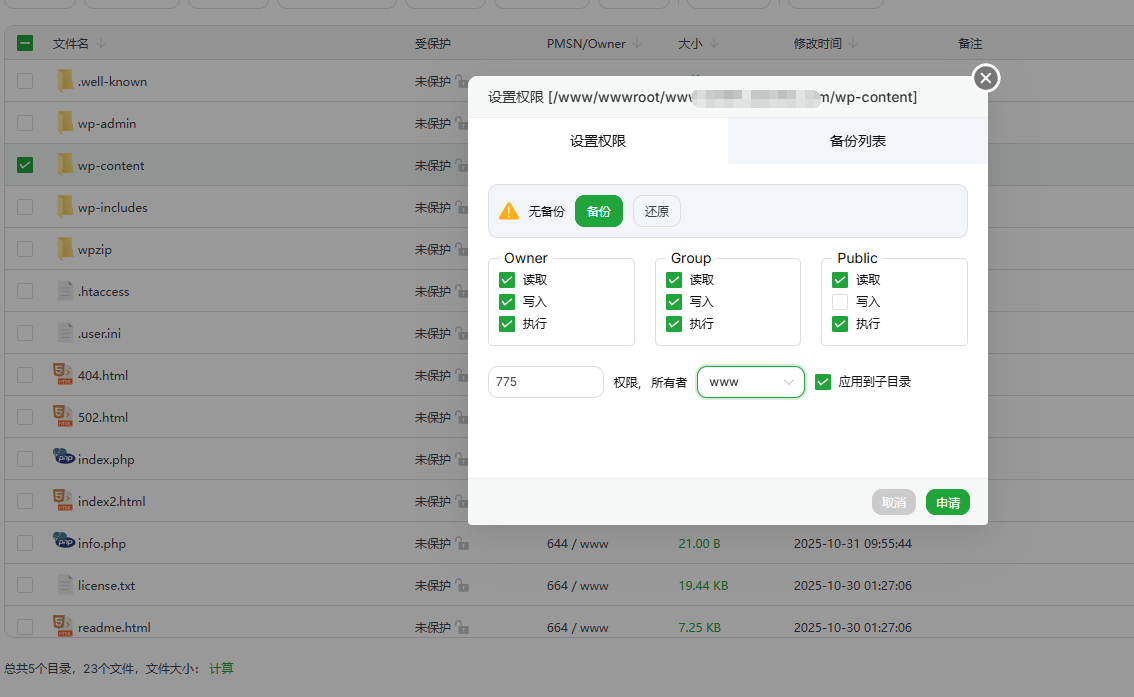Image resolution: width=1134 pixels, height=697 pixels.
Task: Switch to 备份列表 tab
Action: click(x=857, y=141)
